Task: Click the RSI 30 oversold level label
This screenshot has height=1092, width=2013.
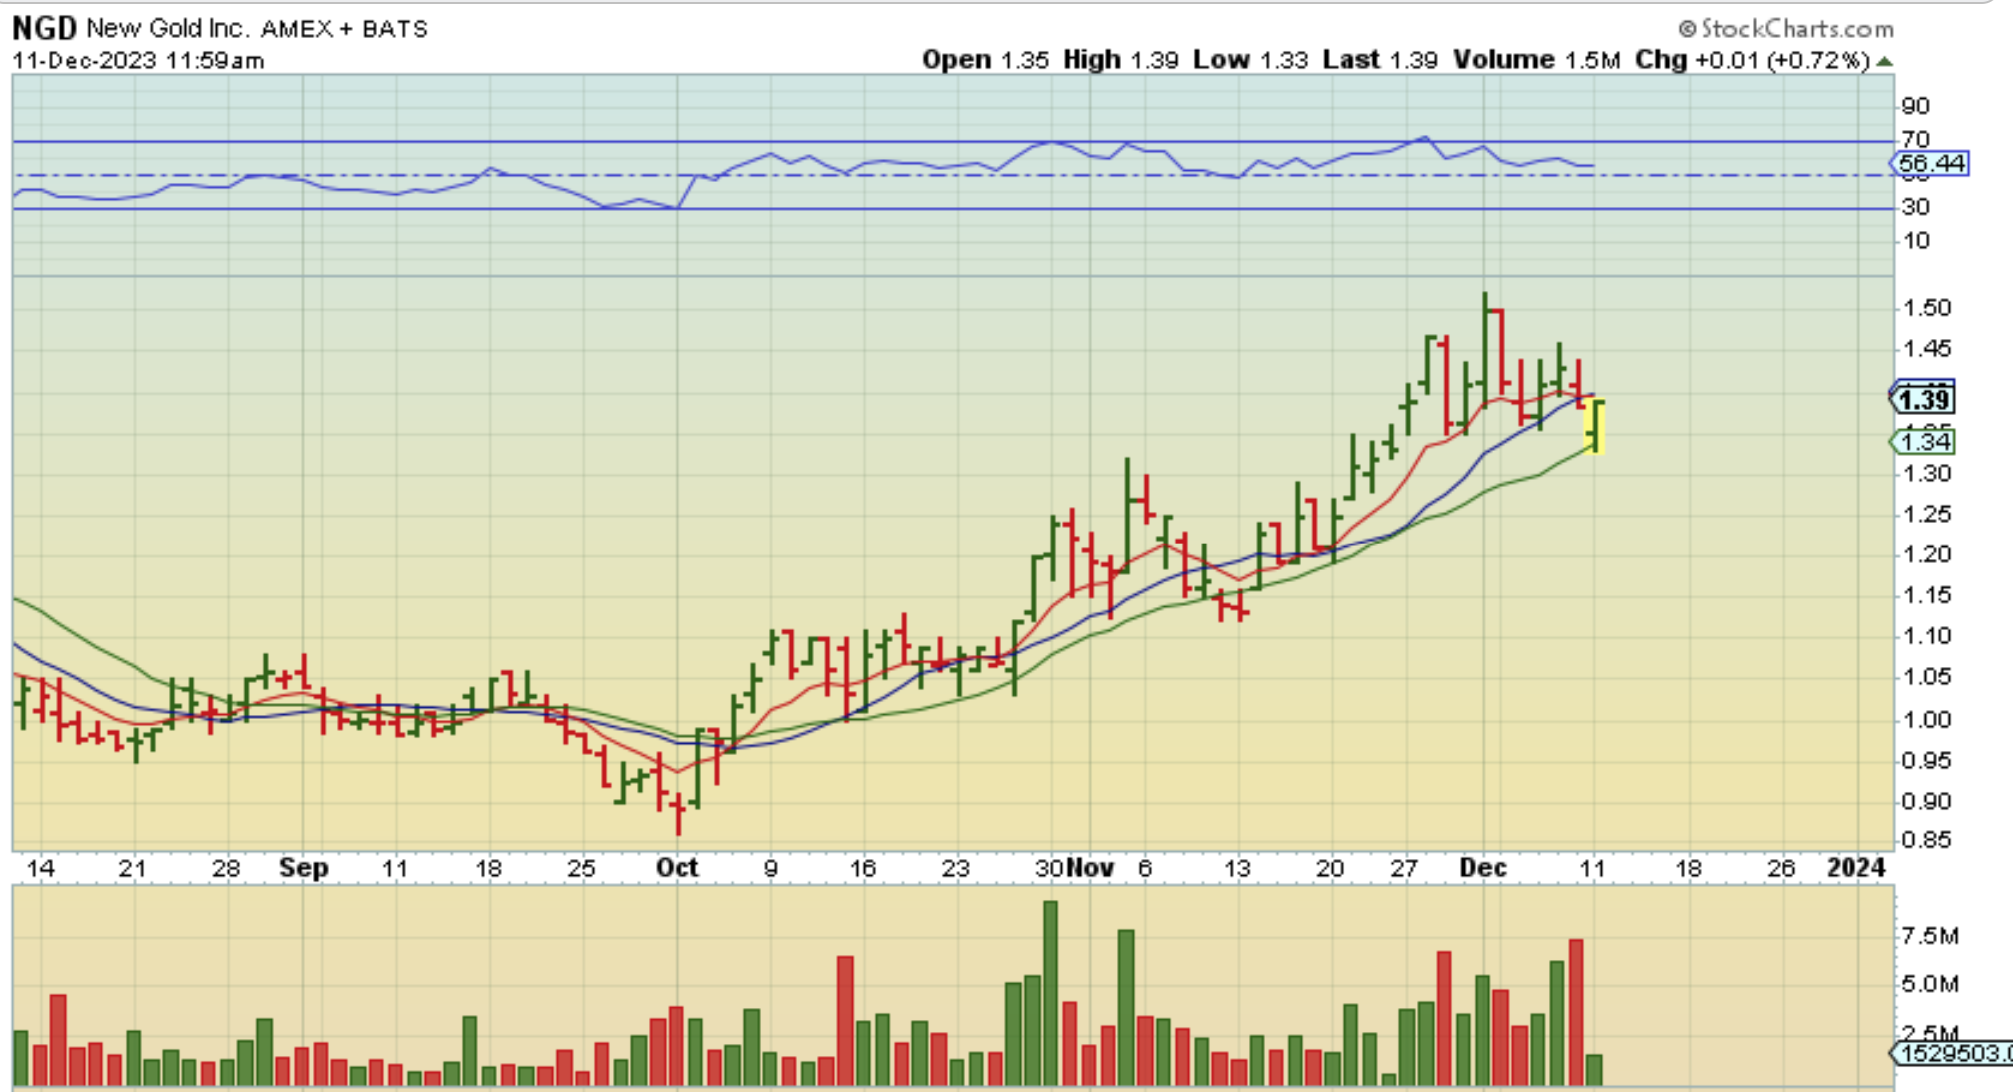Action: [x=1915, y=207]
